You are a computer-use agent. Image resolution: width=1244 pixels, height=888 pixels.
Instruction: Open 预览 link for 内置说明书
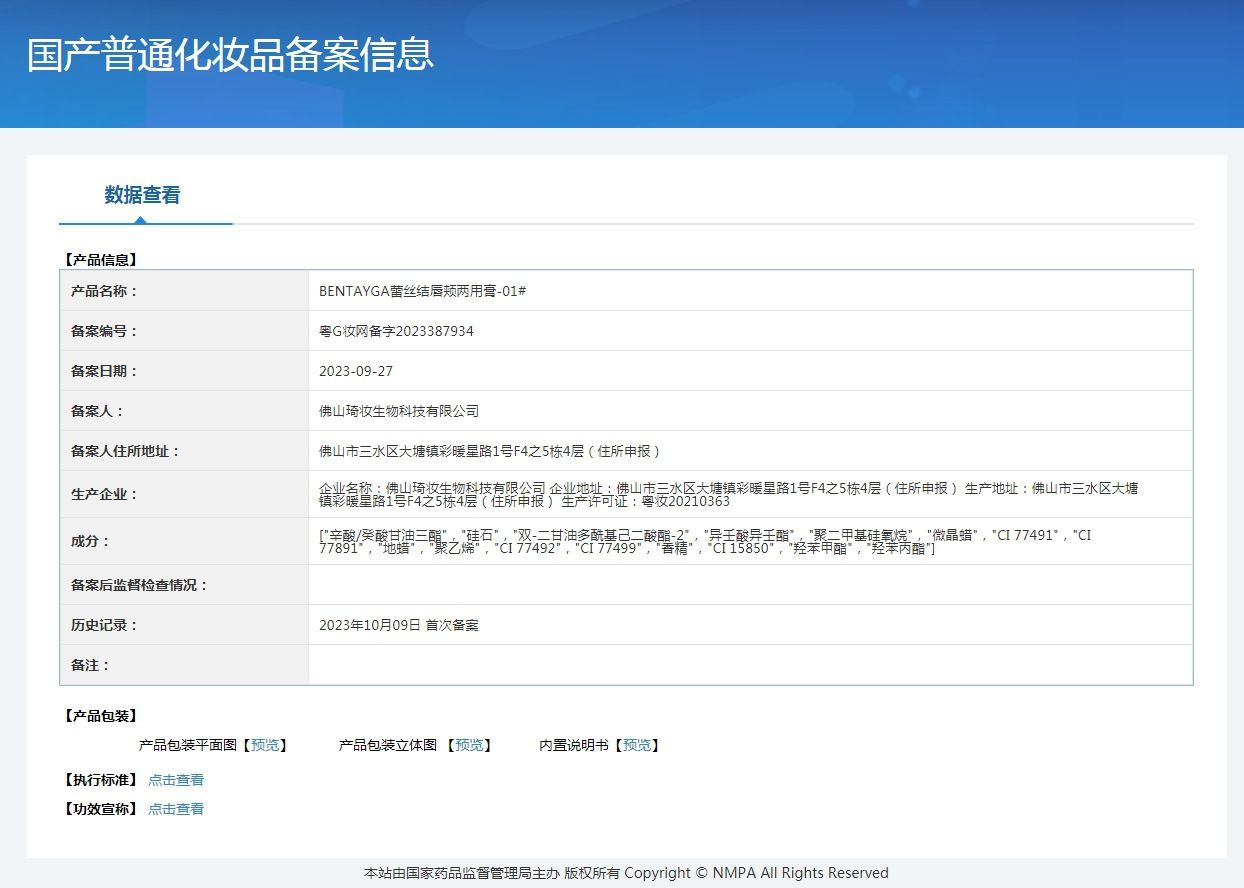pos(637,745)
